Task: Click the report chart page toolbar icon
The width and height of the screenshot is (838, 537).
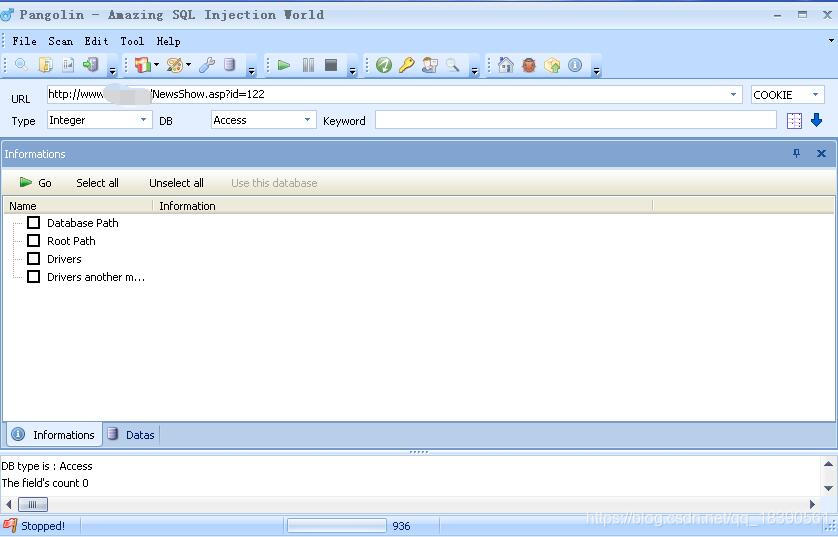Action: click(68, 65)
